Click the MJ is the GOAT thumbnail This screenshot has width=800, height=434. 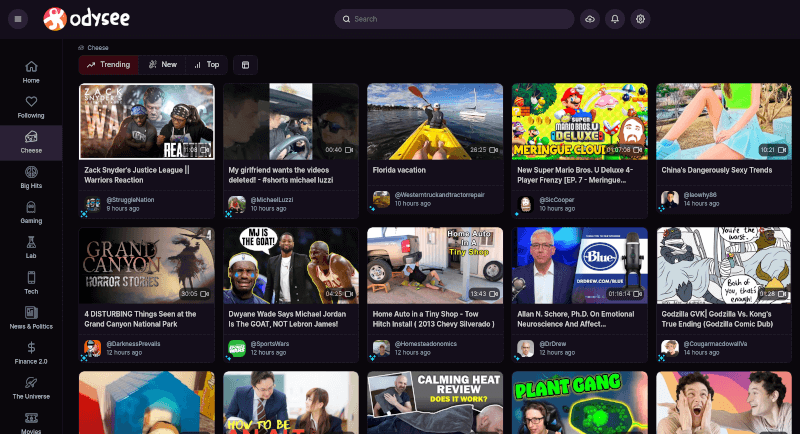pyautogui.click(x=291, y=265)
